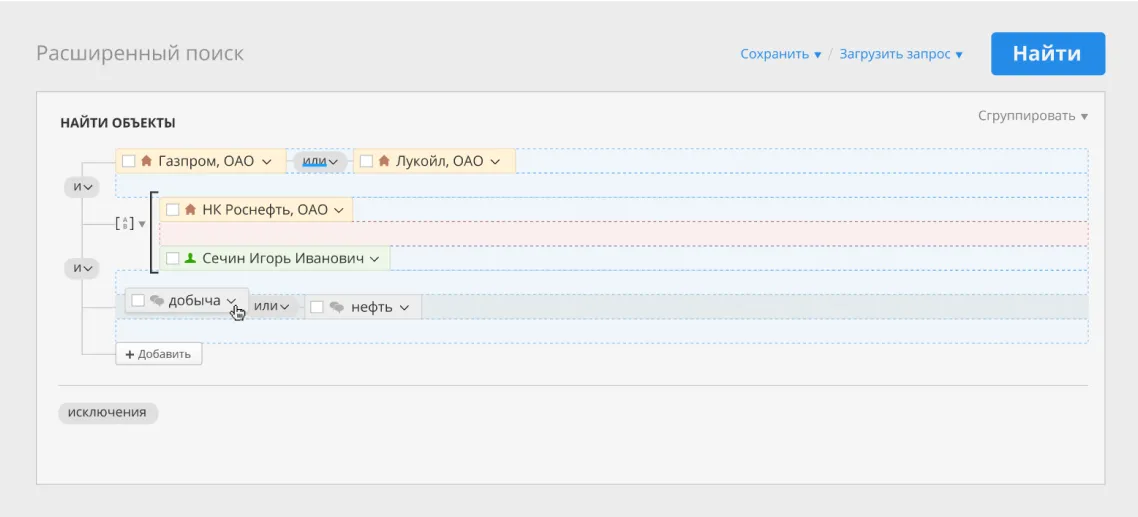Click the исключения pill button
This screenshot has width=1138, height=517.
point(107,412)
